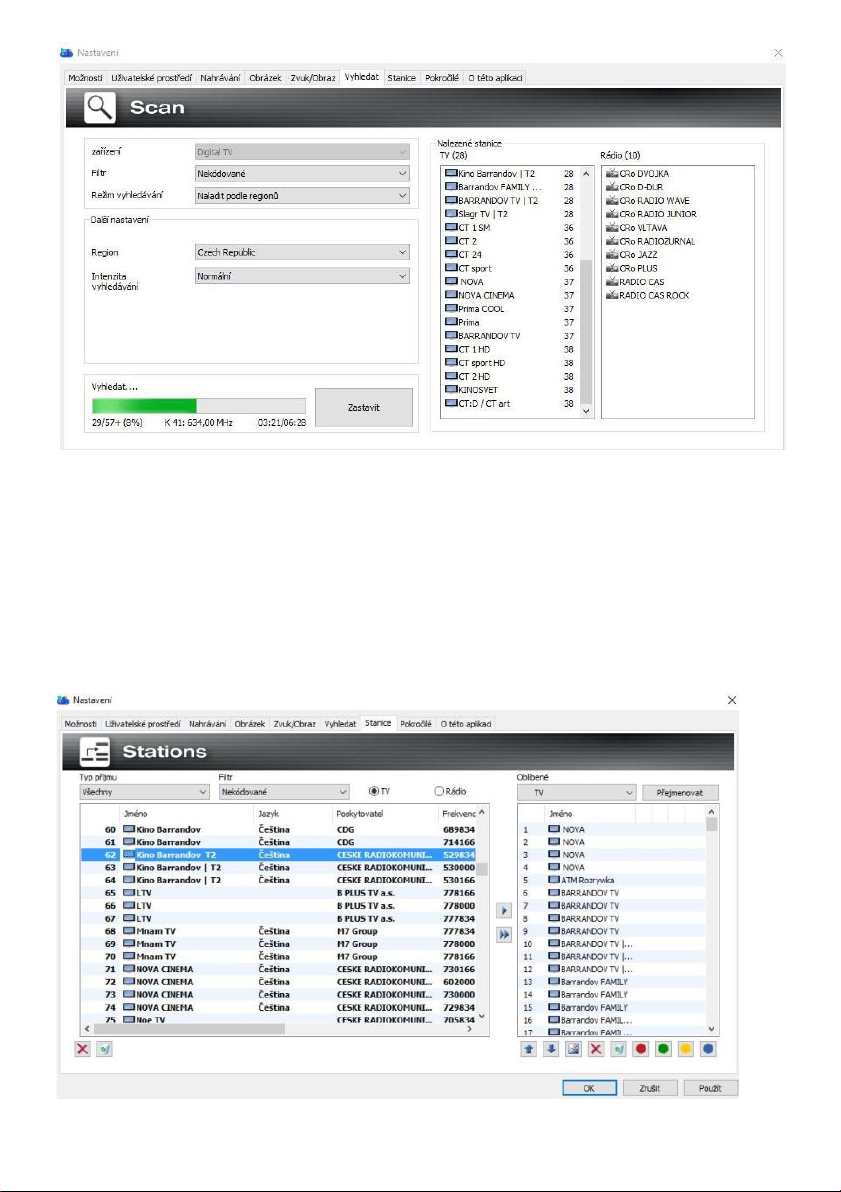Image resolution: width=841 pixels, height=1192 pixels.
Task: Click the blue circle icon below favorites
Action: (x=708, y=1049)
